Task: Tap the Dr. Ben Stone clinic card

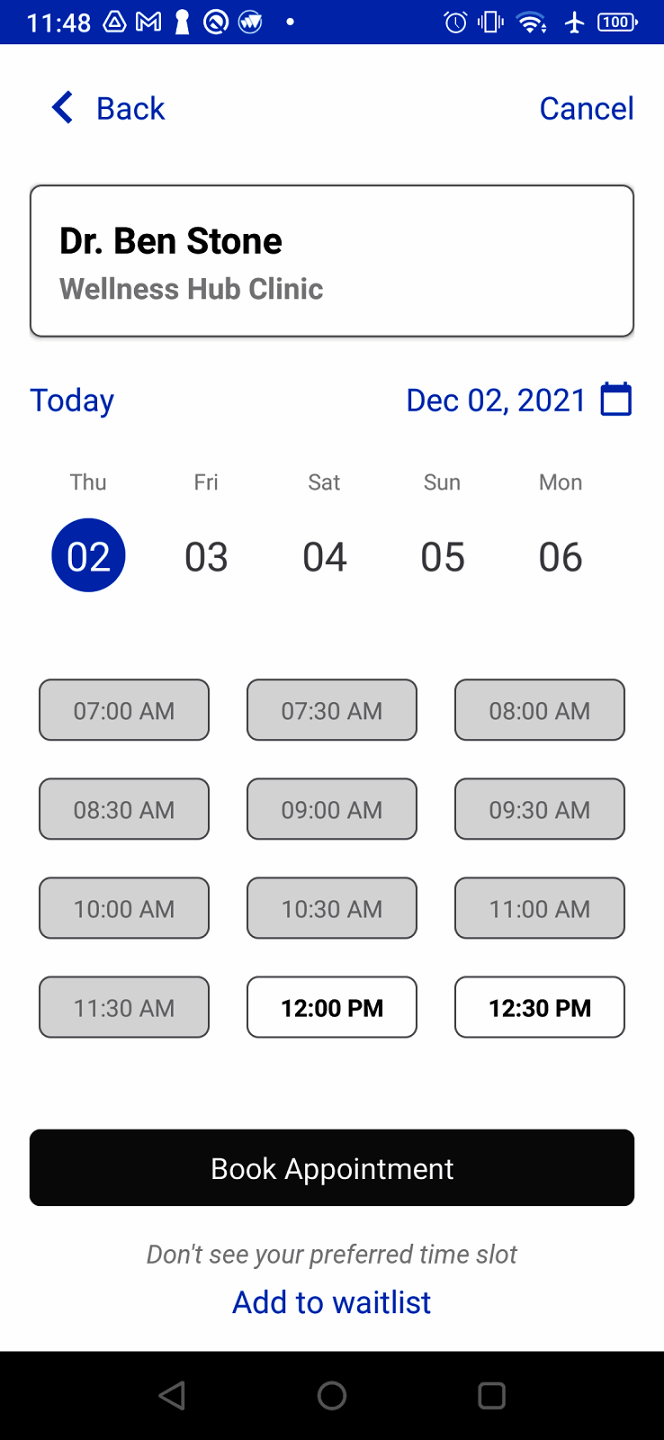Action: point(332,261)
